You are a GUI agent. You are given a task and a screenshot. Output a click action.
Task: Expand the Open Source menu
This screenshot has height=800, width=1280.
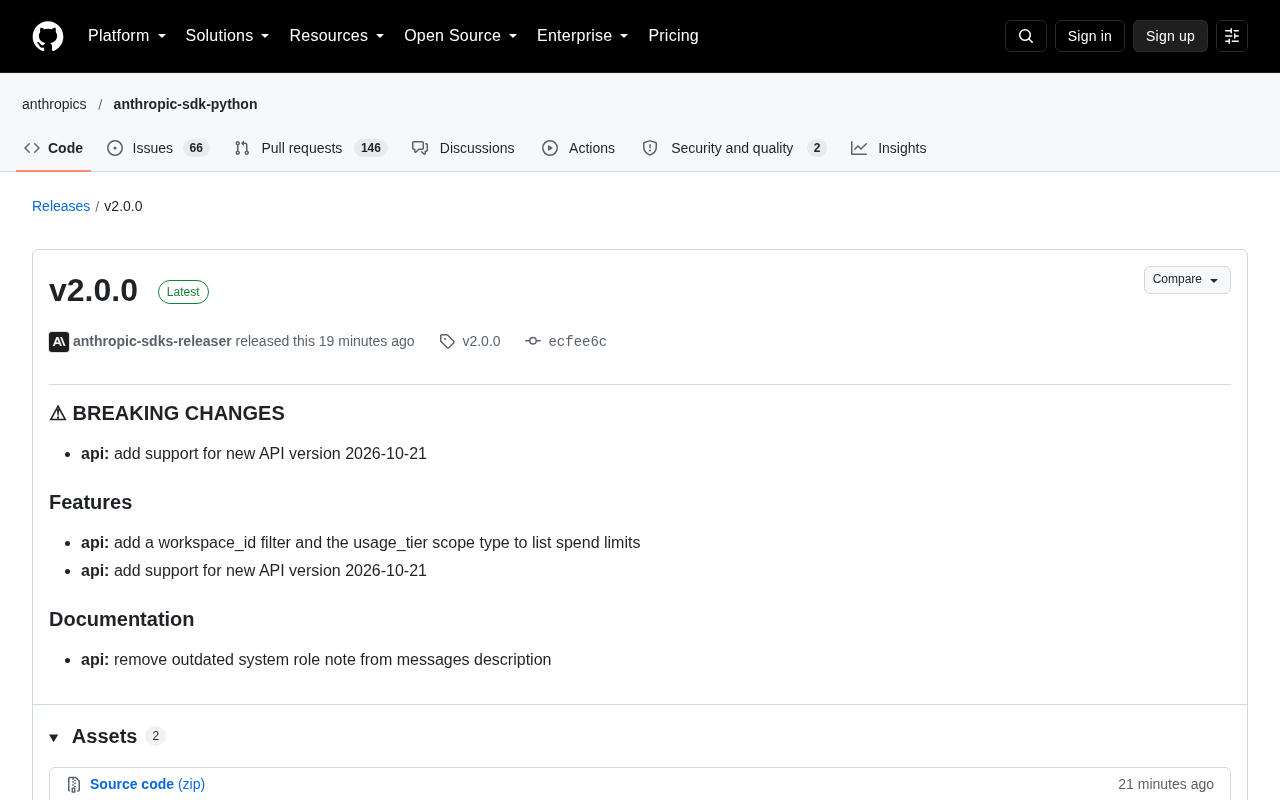coord(461,36)
